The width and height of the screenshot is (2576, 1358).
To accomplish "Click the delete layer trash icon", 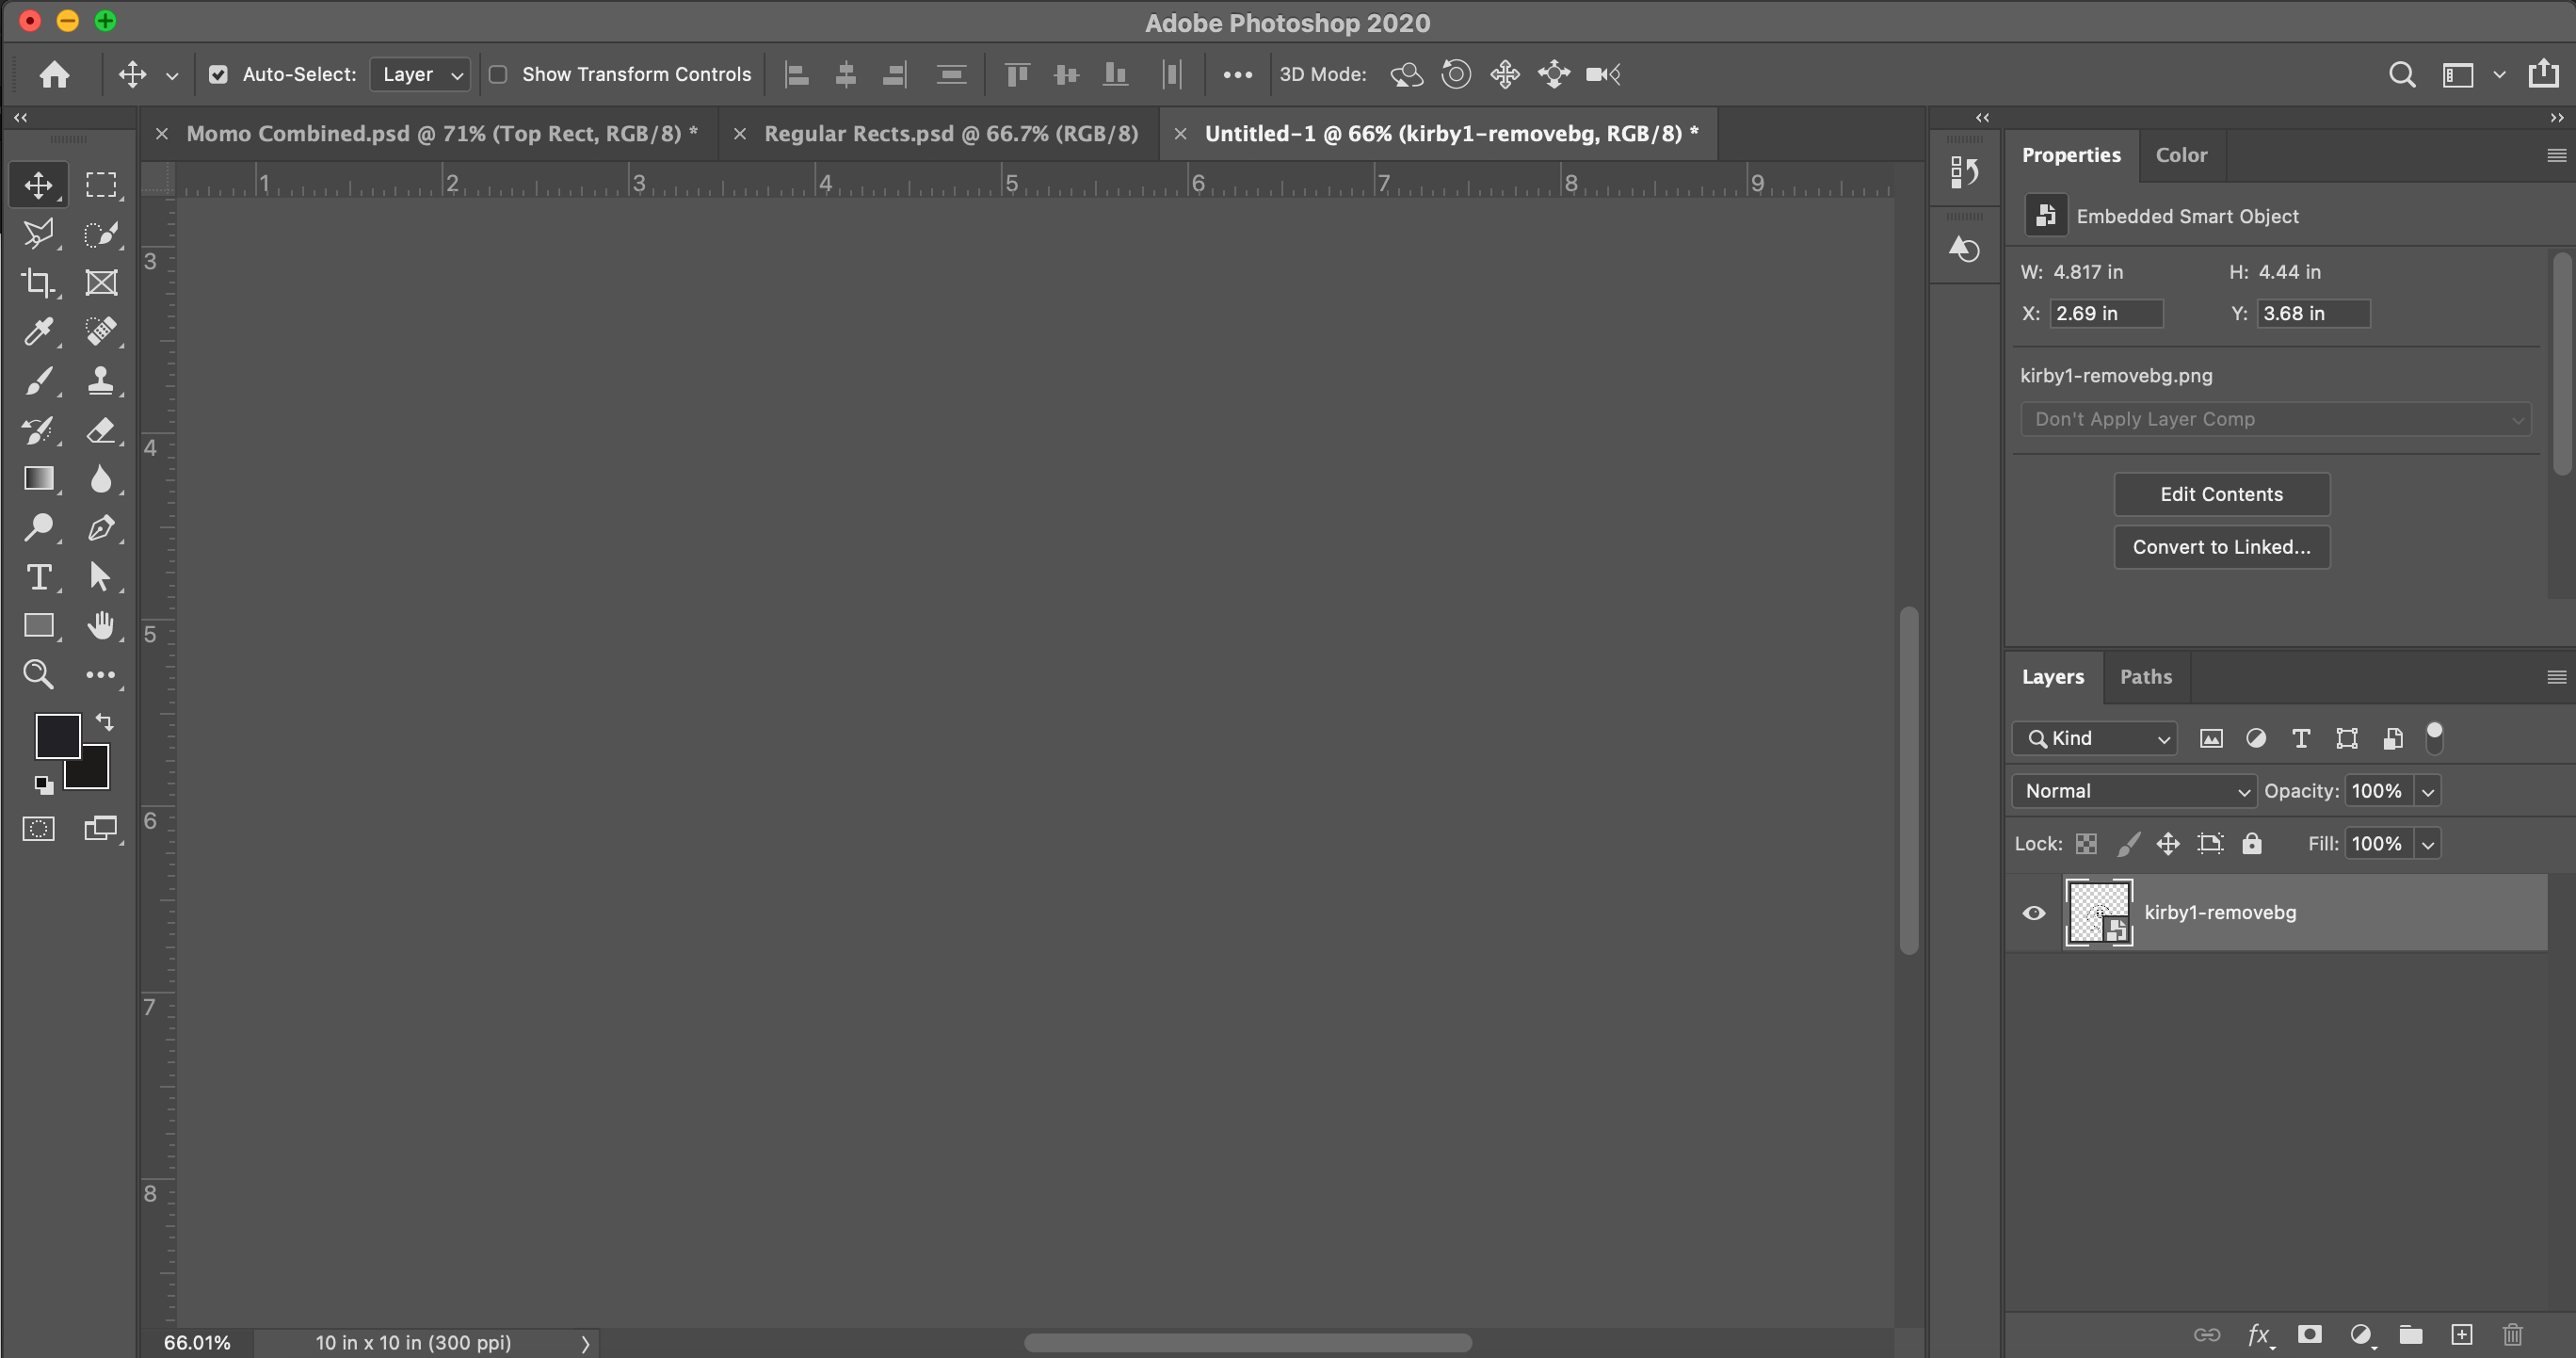I will [x=2512, y=1334].
